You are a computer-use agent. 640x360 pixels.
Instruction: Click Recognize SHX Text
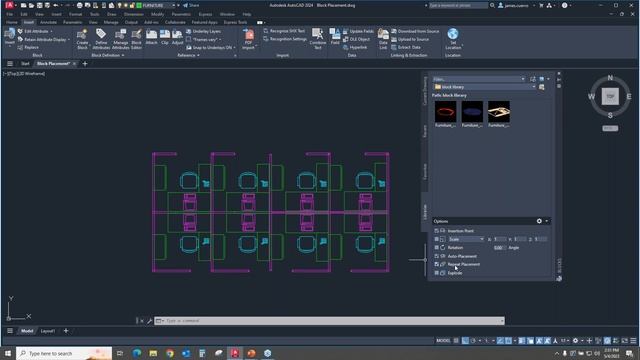284,31
